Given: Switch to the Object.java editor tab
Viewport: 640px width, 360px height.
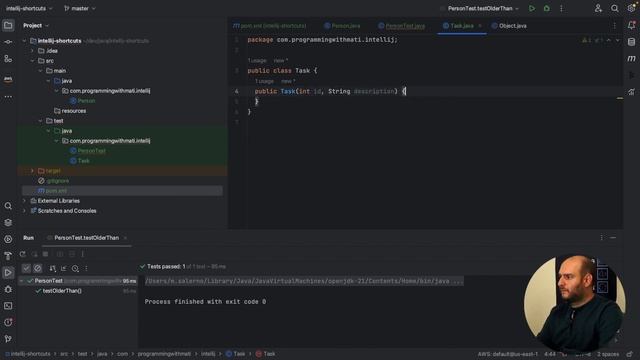Looking at the screenshot, I should click(x=509, y=26).
